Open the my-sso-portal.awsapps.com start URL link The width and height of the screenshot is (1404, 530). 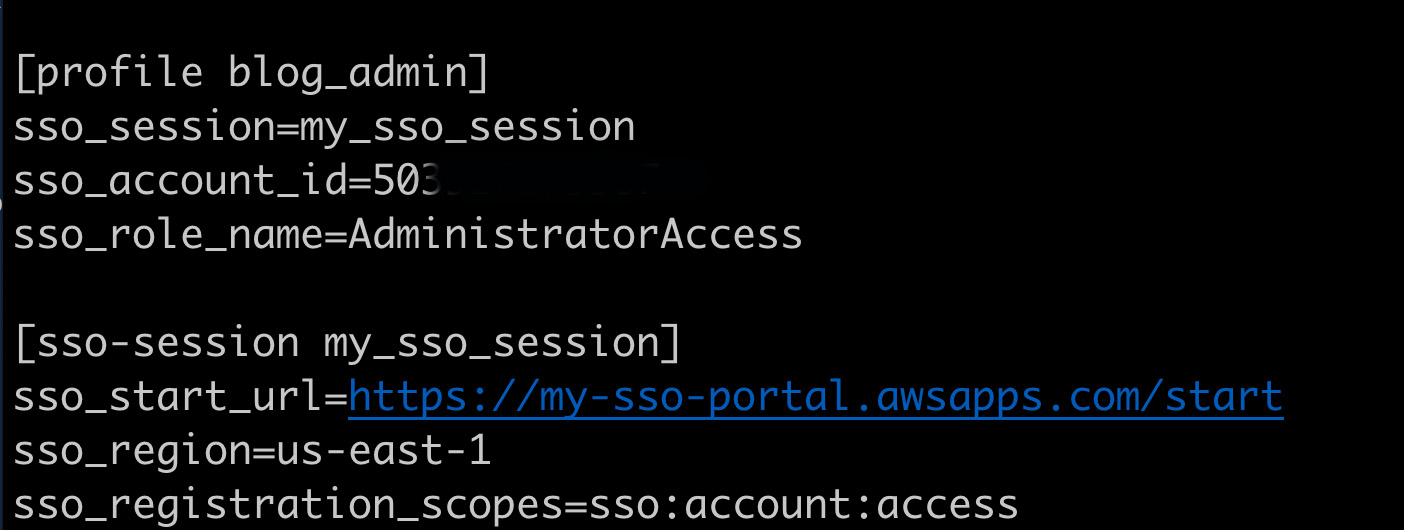815,397
